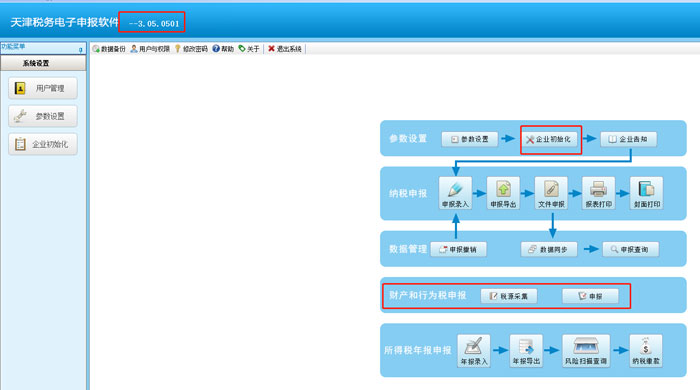Click 申报 button in 财产和行为税申报 row
The width and height of the screenshot is (700, 390).
tap(590, 296)
